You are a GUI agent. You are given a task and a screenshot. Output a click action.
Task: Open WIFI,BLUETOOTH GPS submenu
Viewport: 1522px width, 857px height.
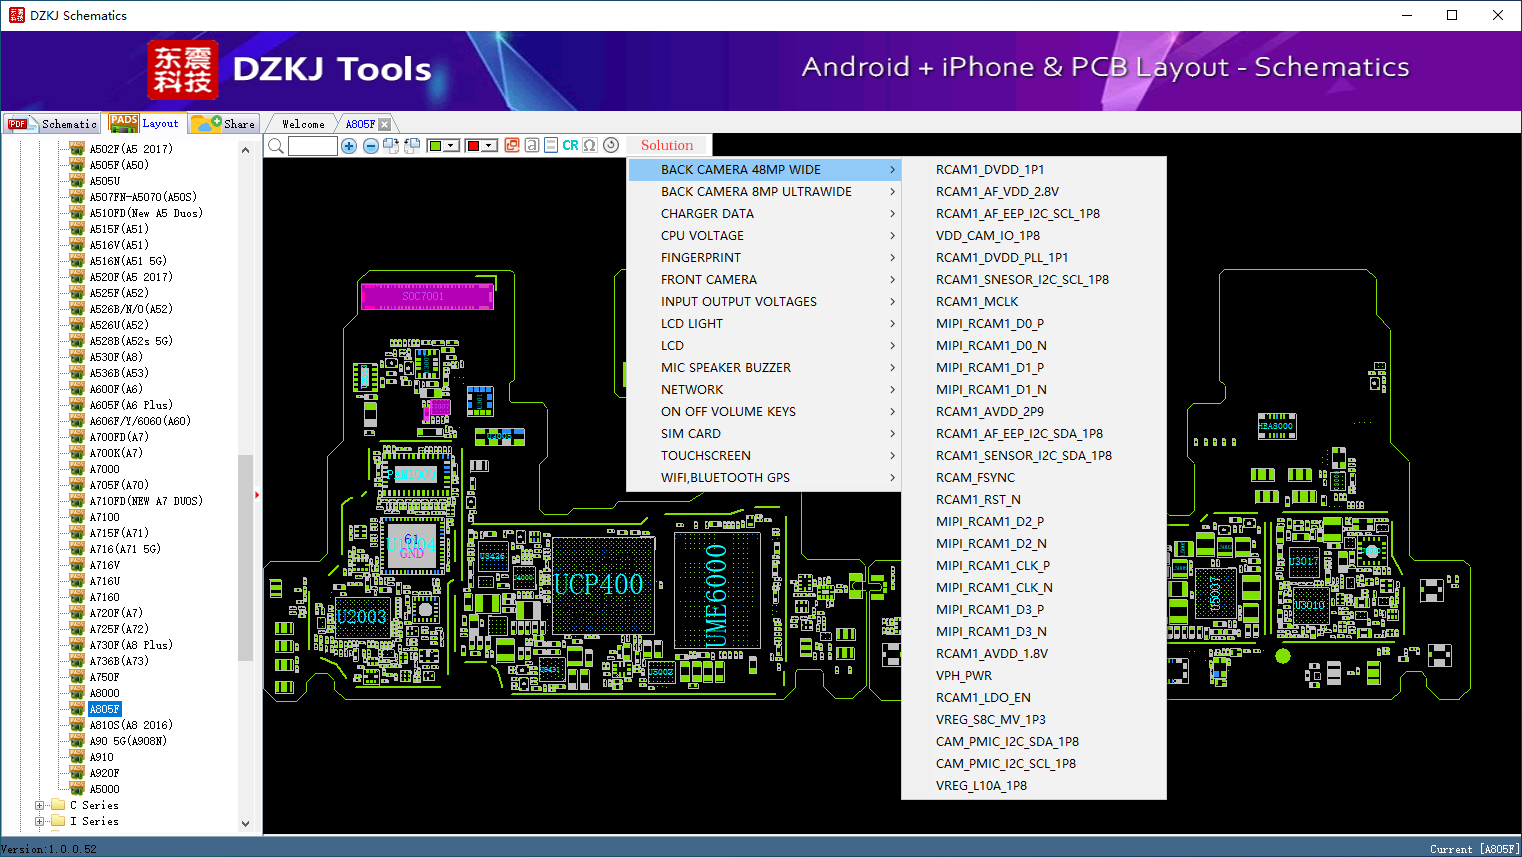click(764, 477)
